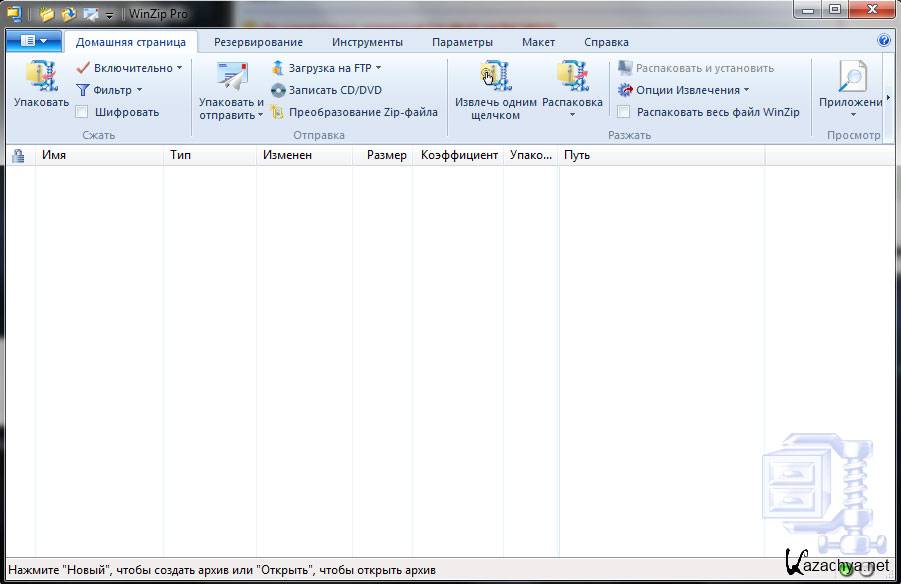Click Преобразование Zip-файла icon
This screenshot has width=901, height=584.
279,112
